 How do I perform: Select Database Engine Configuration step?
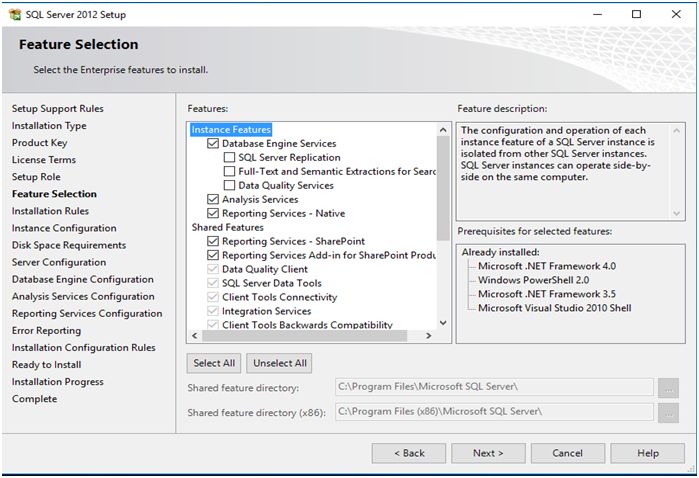click(82, 279)
